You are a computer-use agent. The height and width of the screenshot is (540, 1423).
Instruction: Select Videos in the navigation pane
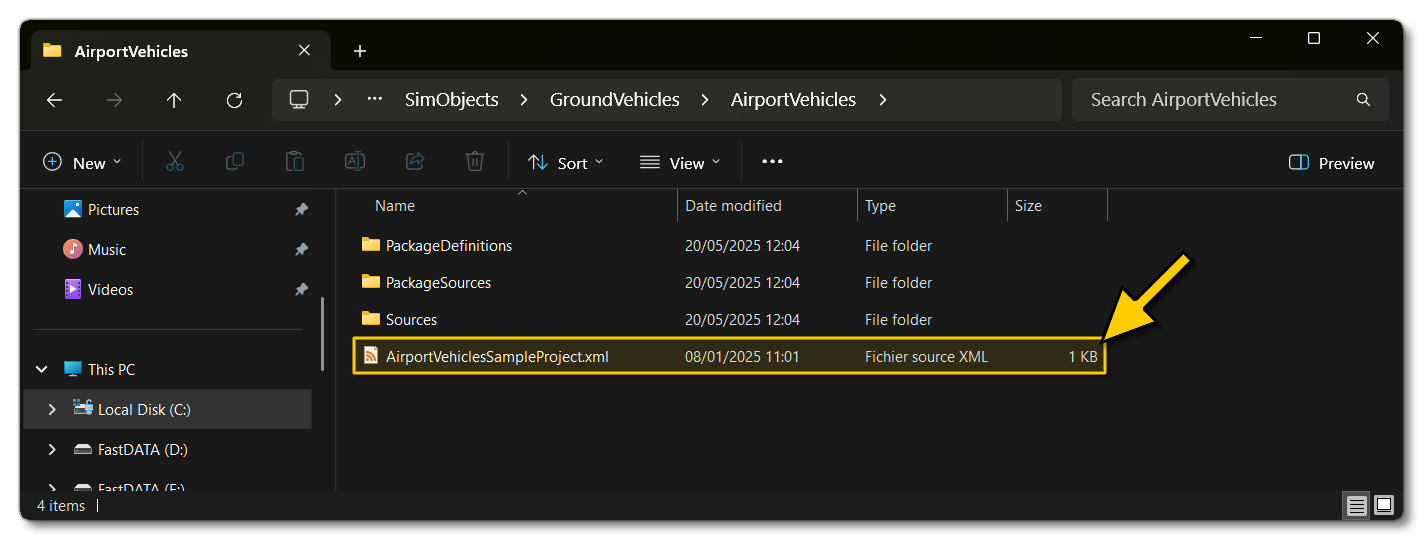coord(110,290)
